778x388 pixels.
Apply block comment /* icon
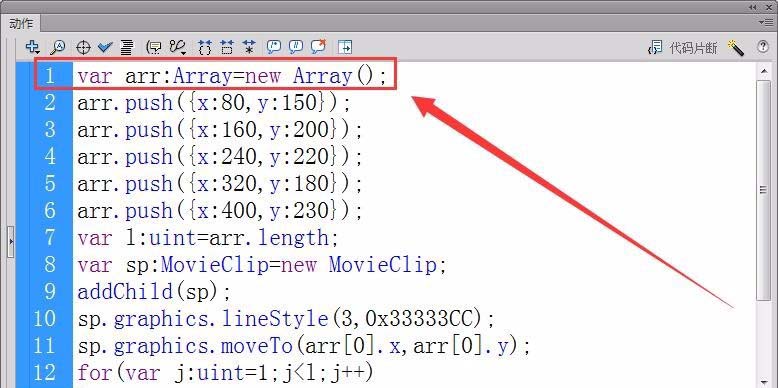click(x=273, y=47)
